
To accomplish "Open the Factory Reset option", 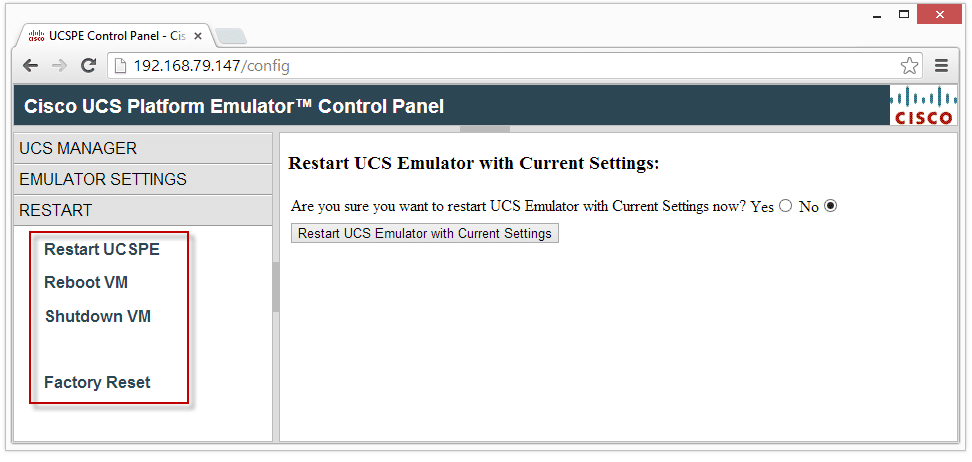I will (97, 382).
